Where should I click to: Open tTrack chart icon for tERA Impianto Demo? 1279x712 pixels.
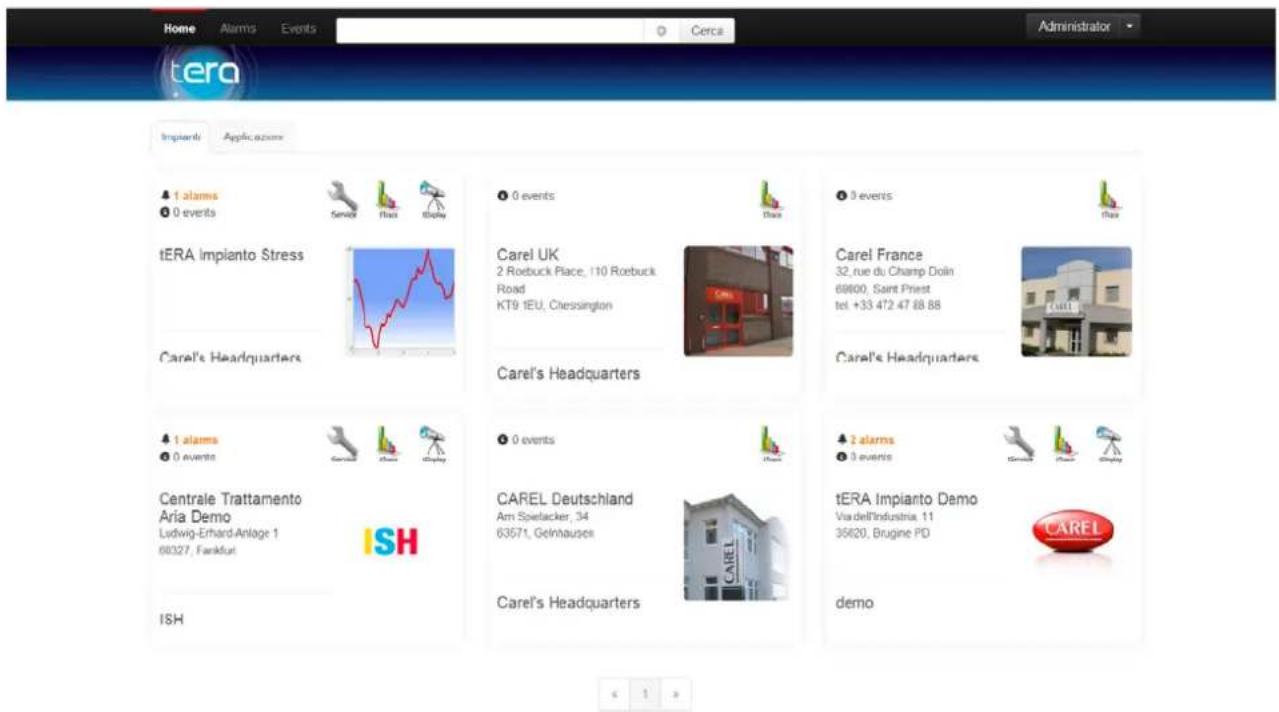coord(1065,443)
